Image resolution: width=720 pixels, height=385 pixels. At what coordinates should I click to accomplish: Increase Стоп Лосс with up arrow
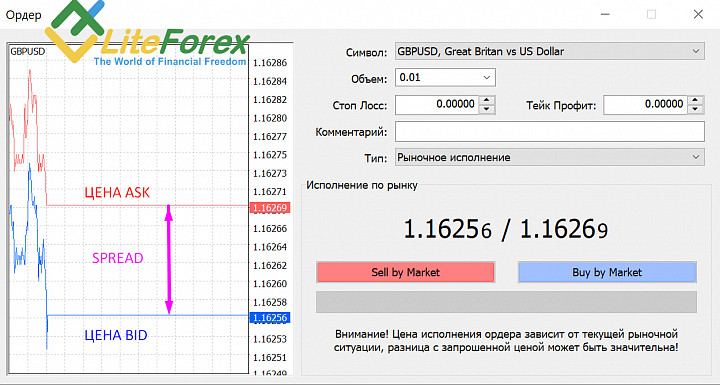coord(487,100)
